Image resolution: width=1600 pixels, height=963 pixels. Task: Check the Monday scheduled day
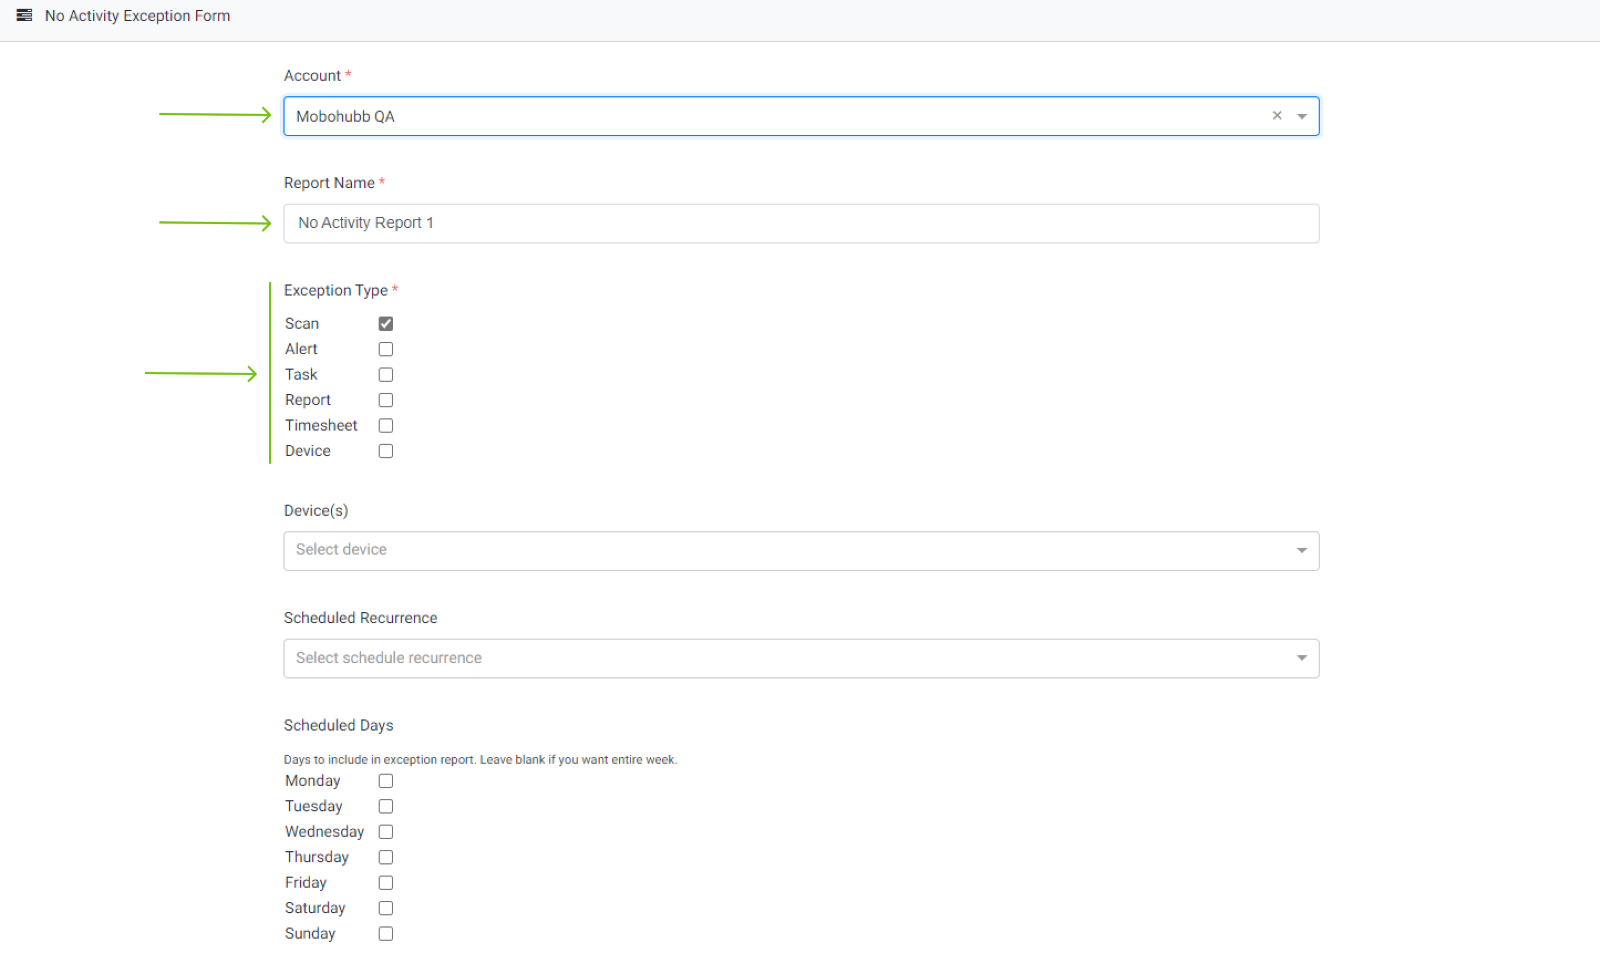point(386,781)
